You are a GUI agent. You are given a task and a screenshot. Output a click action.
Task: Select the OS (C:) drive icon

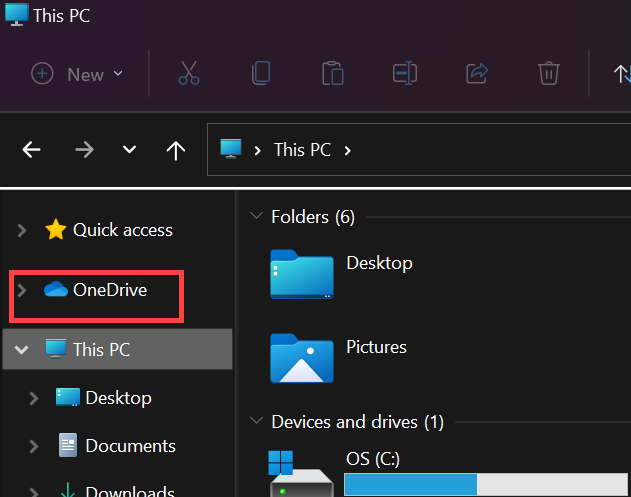tap(301, 474)
